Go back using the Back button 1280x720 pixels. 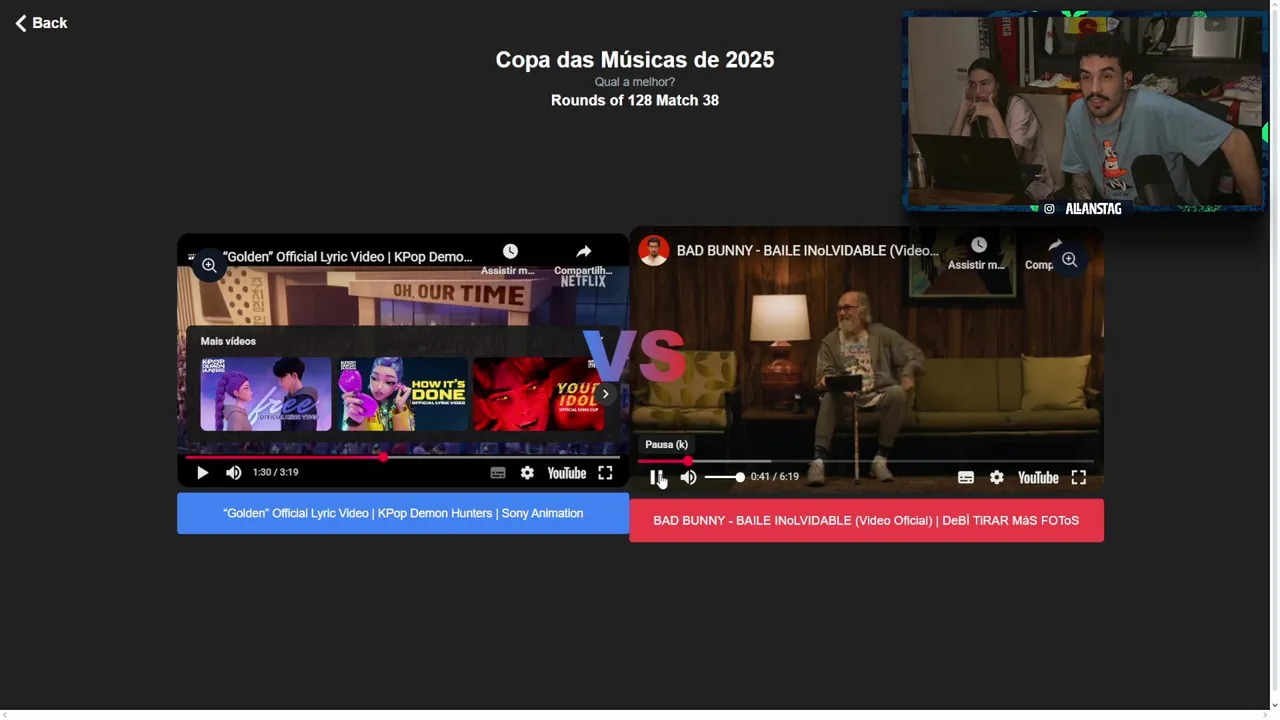point(41,23)
